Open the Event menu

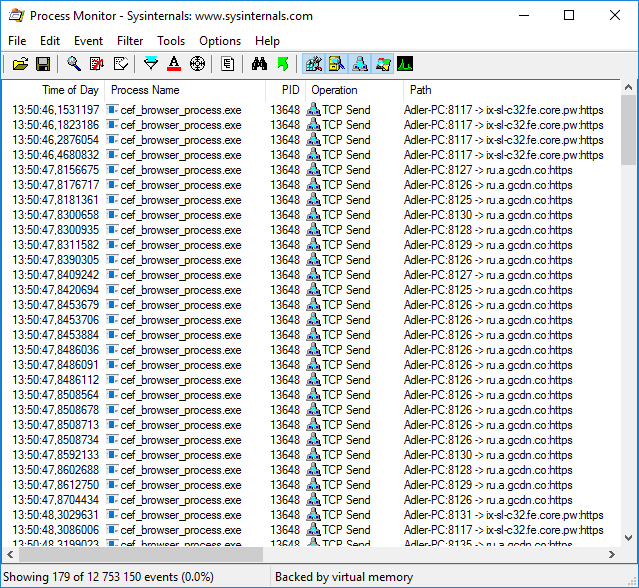(88, 41)
